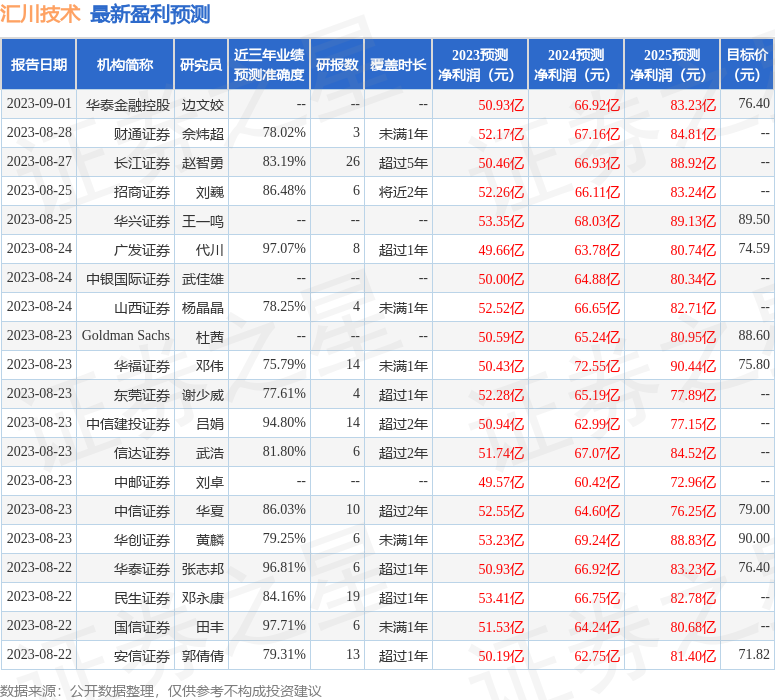Select the 目标价 column header
Screen dimensions: 775x700
pyautogui.click(x=747, y=65)
